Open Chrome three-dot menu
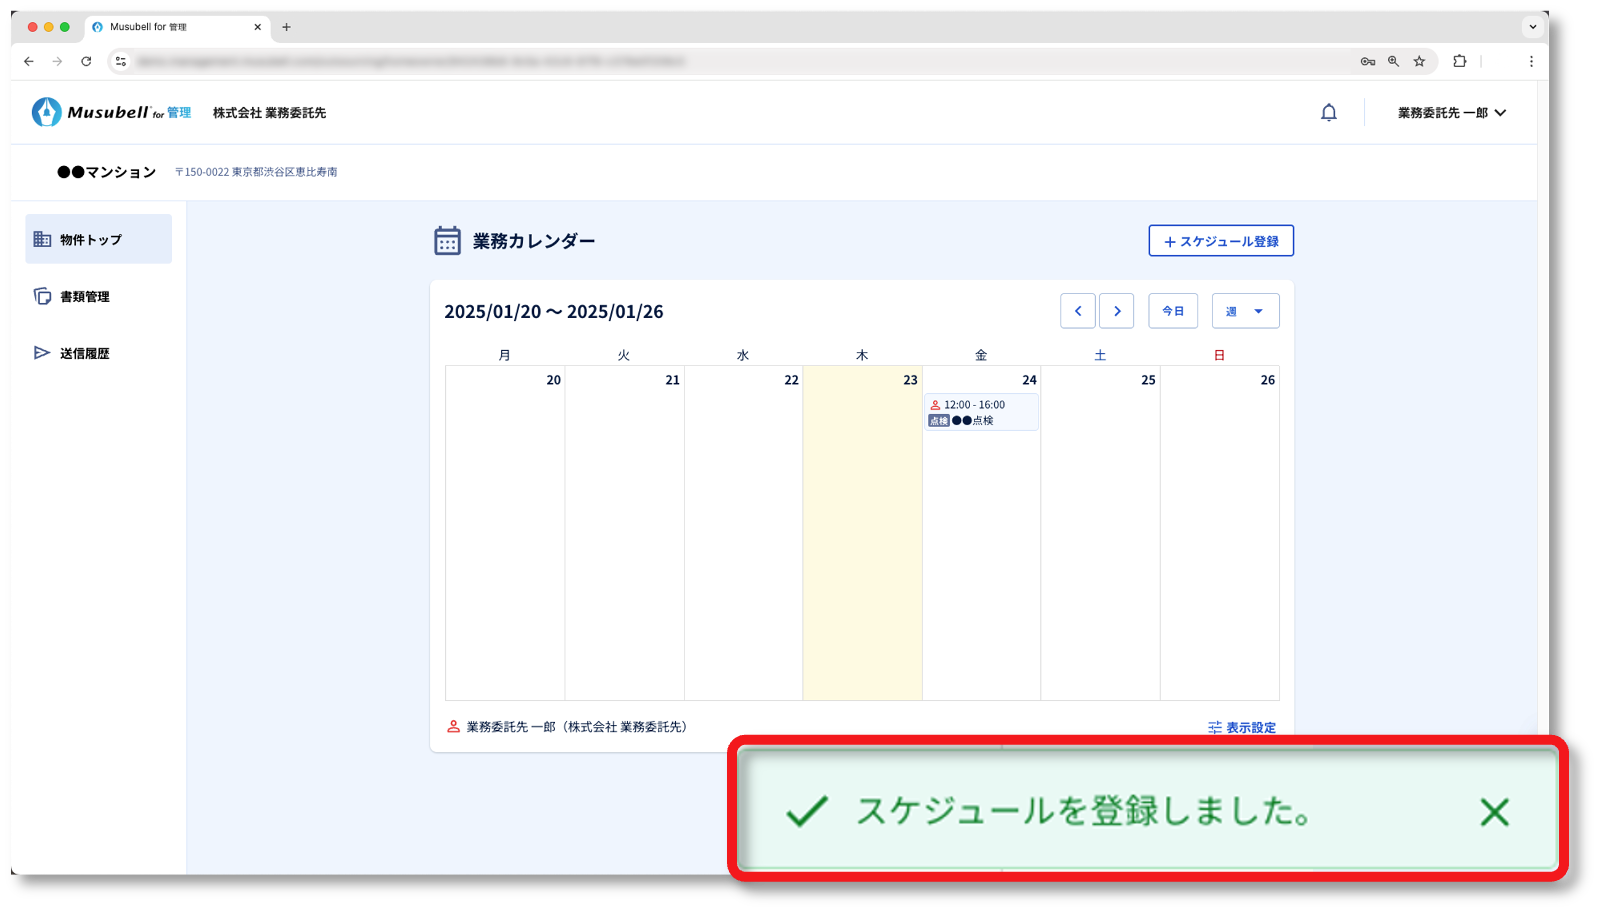This screenshot has height=912, width=1599. tap(1530, 61)
